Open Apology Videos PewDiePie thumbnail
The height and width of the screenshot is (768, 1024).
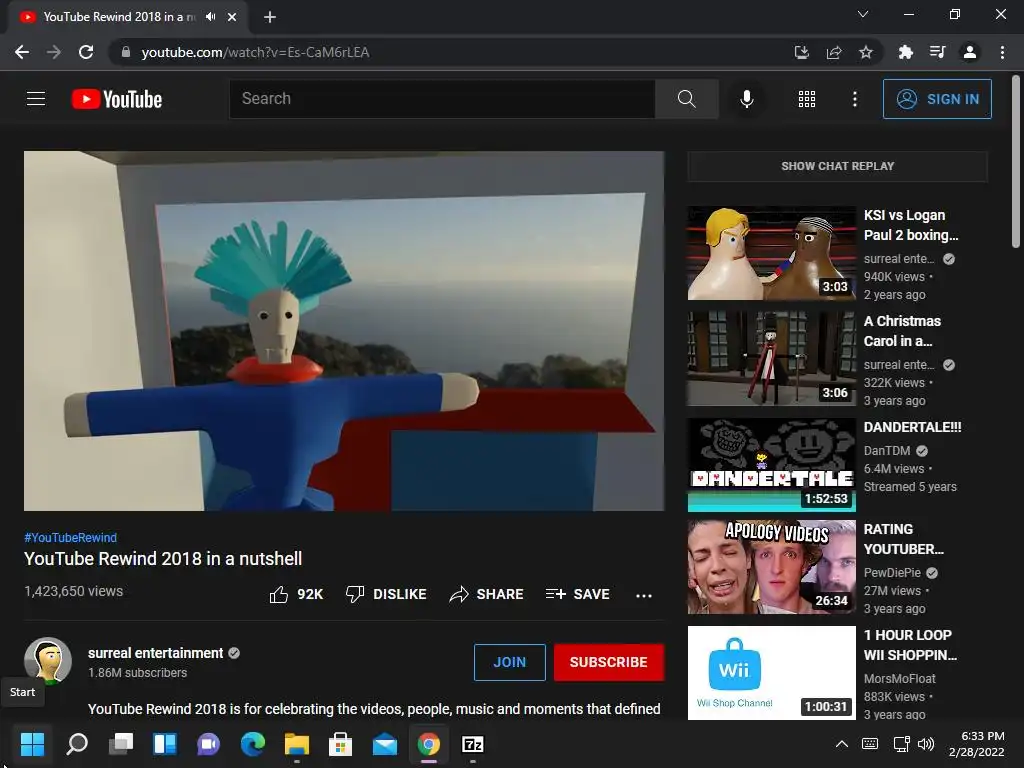pyautogui.click(x=771, y=567)
